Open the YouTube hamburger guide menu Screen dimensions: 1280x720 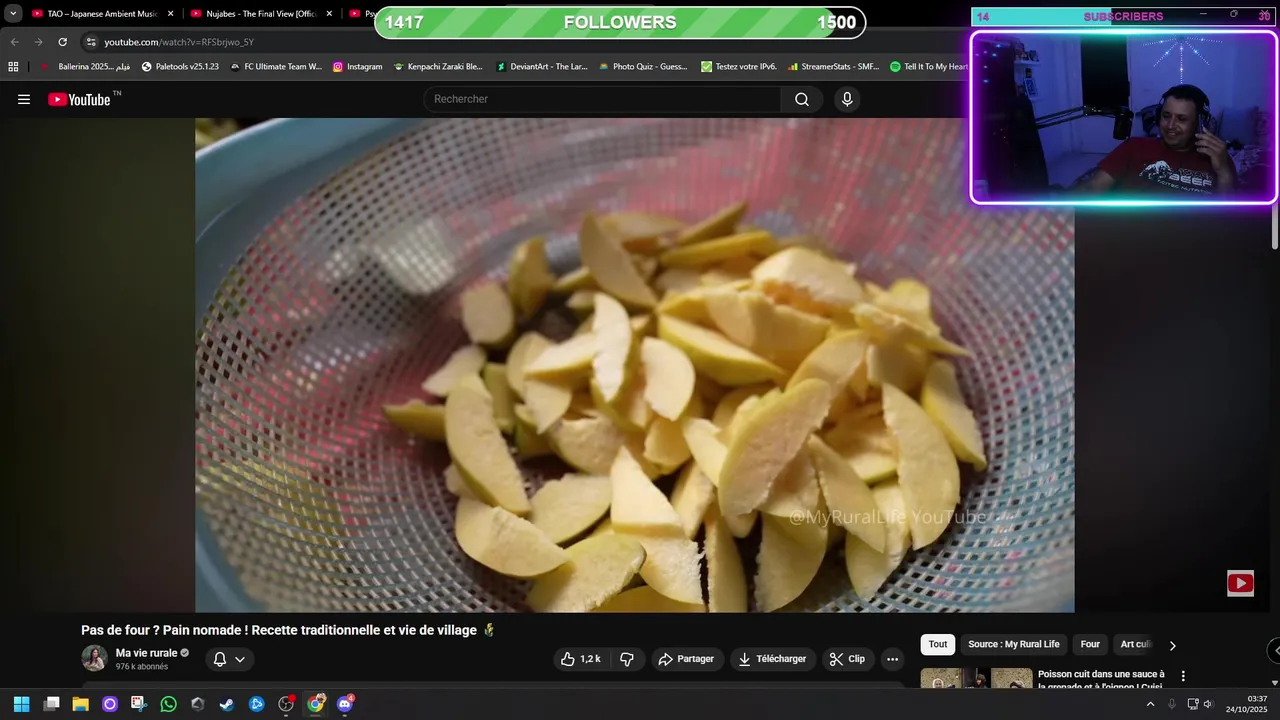coord(24,99)
